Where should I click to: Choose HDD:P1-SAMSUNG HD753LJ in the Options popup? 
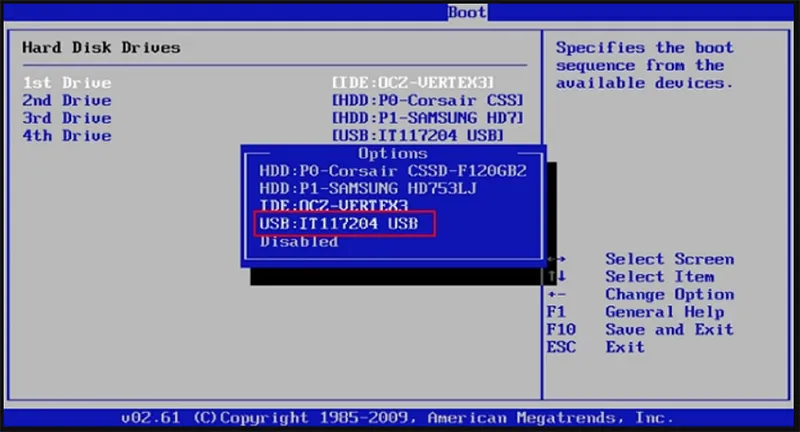[x=368, y=189]
